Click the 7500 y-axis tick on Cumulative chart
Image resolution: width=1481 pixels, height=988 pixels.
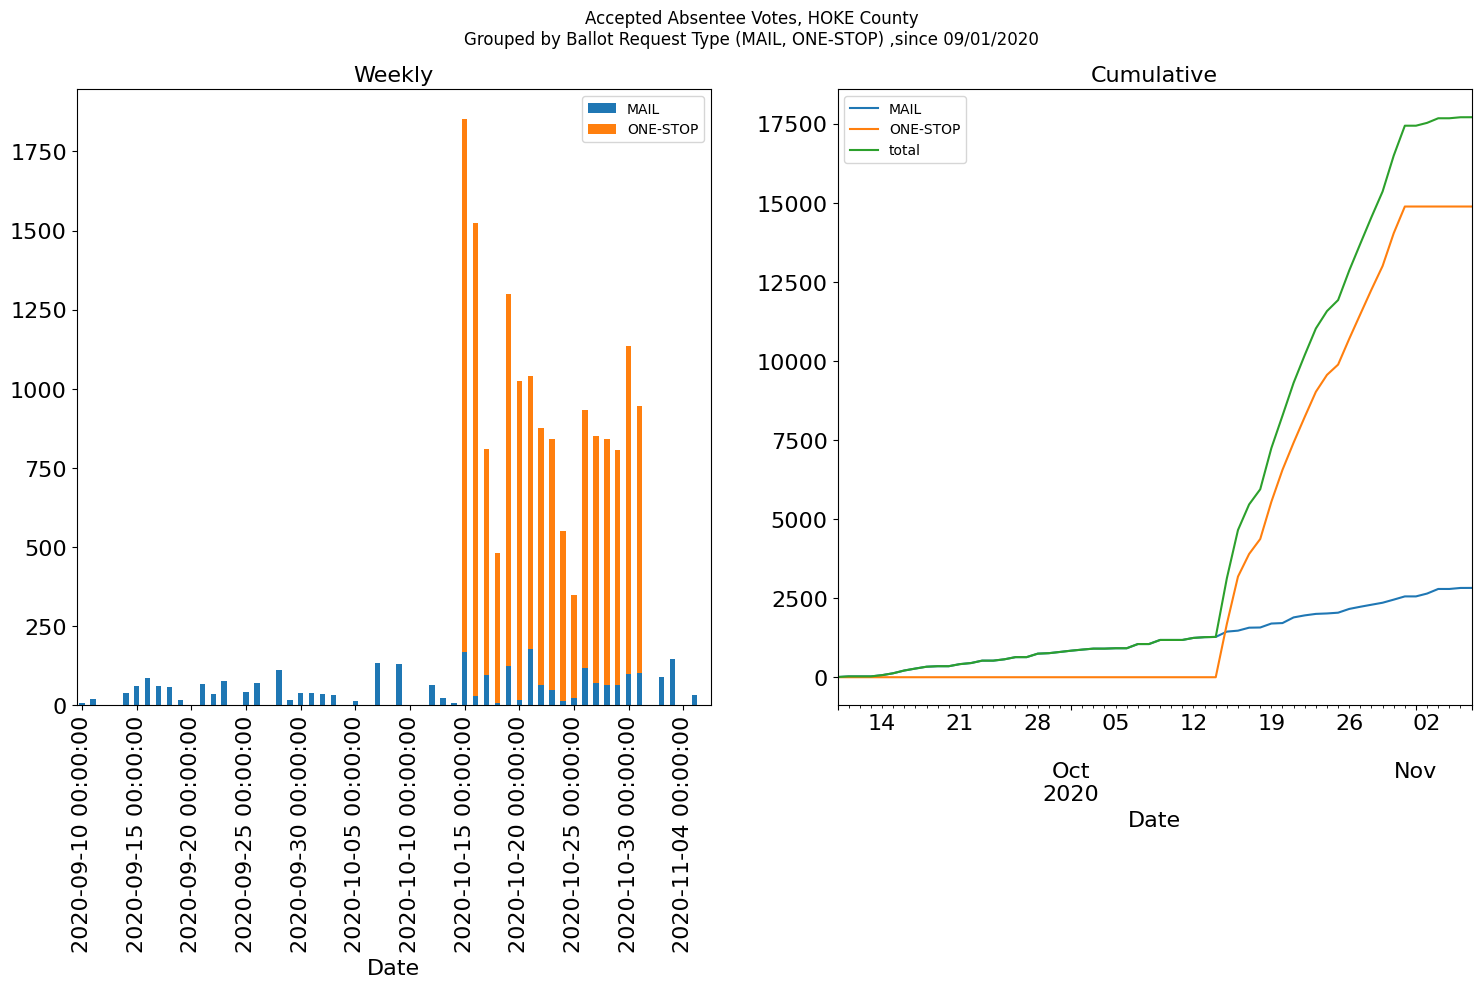click(800, 440)
